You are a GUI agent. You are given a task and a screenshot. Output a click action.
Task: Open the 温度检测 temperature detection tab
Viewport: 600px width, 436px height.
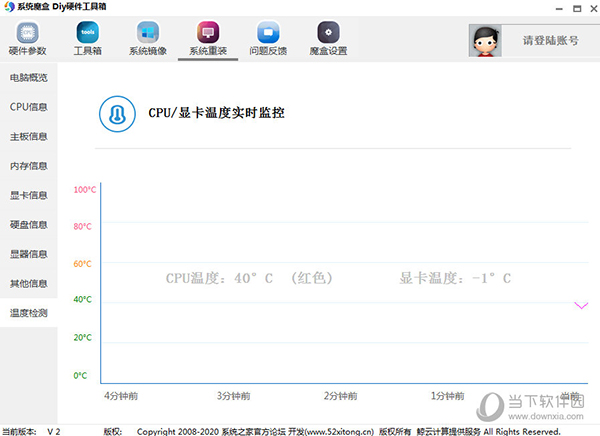tap(29, 313)
